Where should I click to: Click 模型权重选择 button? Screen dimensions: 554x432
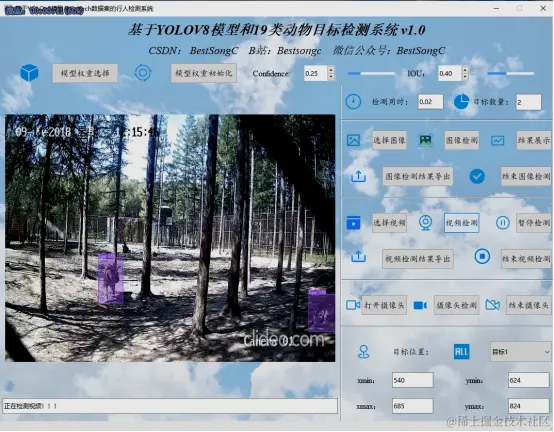pos(85,73)
